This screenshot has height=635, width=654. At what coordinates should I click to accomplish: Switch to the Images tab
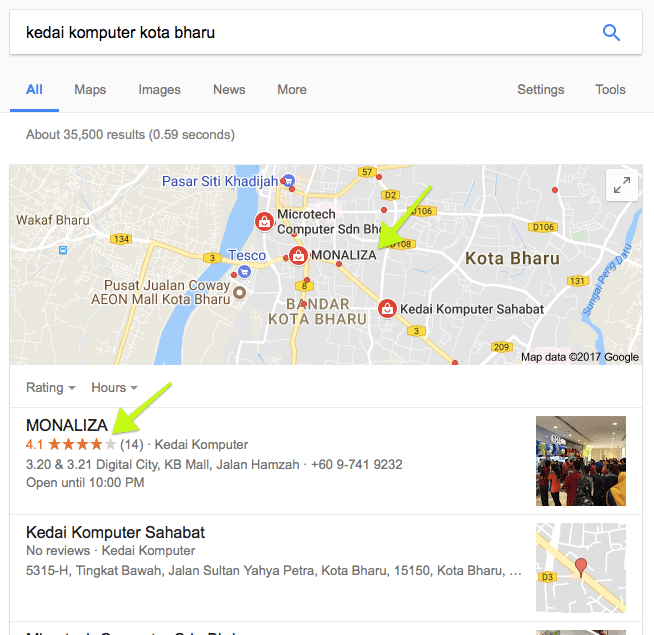(159, 90)
